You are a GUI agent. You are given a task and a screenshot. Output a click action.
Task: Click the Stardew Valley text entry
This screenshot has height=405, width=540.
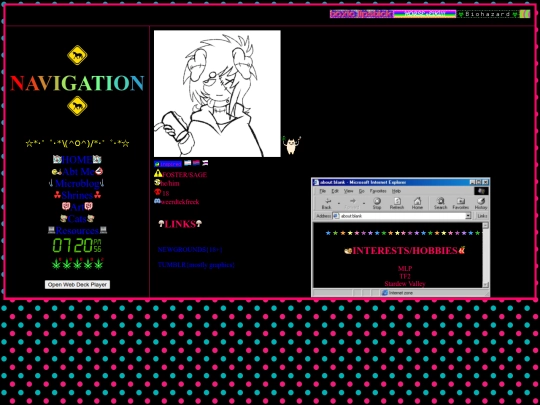click(405, 284)
